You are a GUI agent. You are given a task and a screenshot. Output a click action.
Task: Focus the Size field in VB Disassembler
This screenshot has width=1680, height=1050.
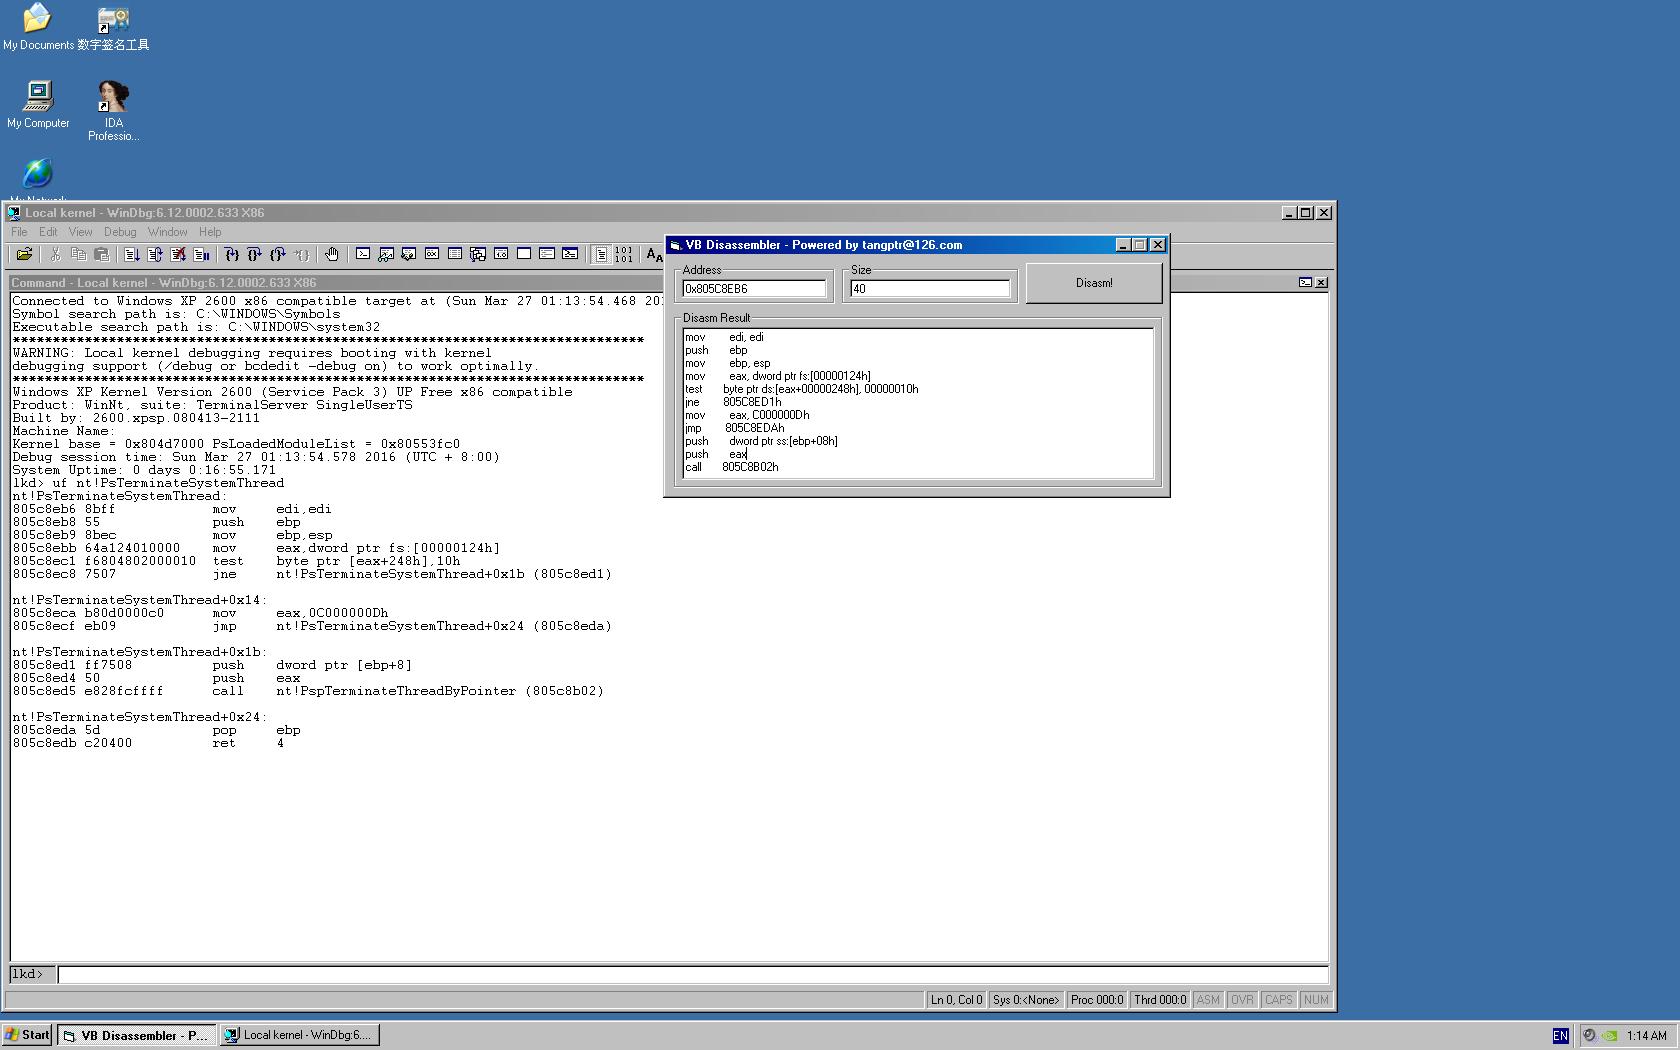click(930, 289)
